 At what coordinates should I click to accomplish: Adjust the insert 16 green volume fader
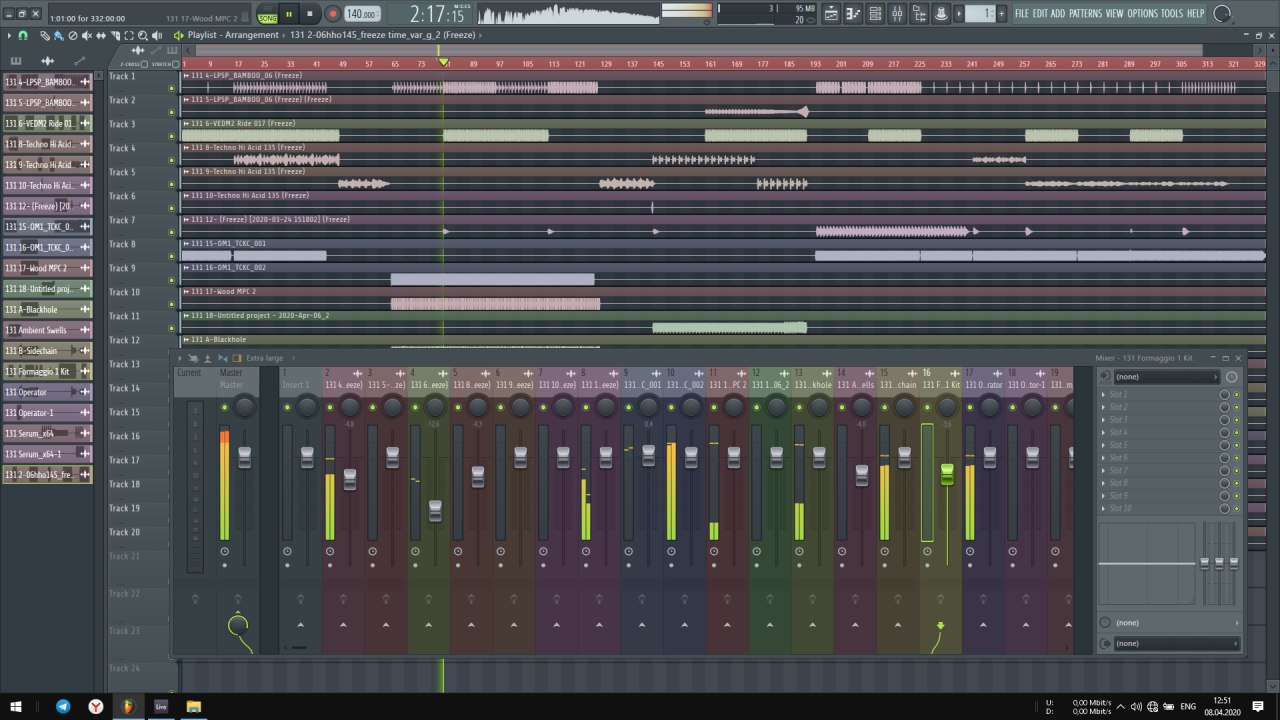pos(947,474)
